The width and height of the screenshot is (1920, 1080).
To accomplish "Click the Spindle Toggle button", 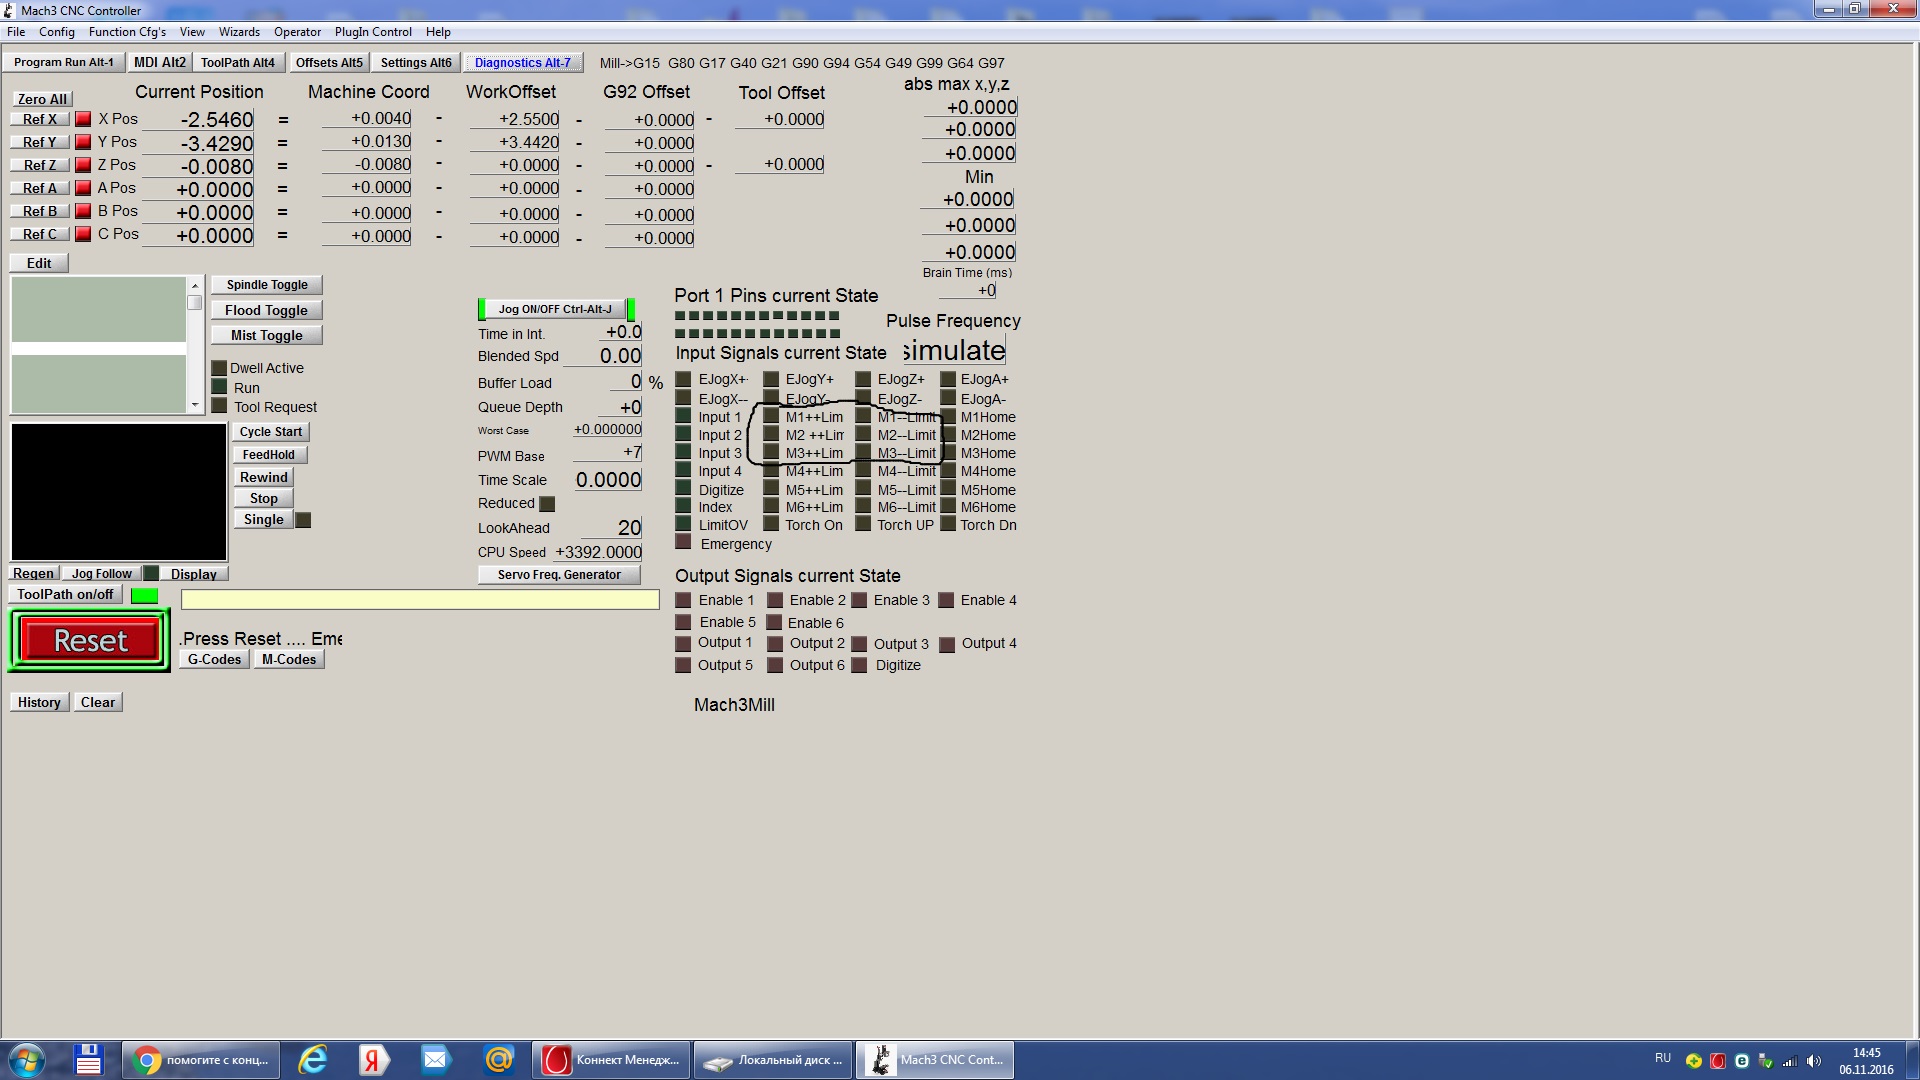I will (x=267, y=285).
